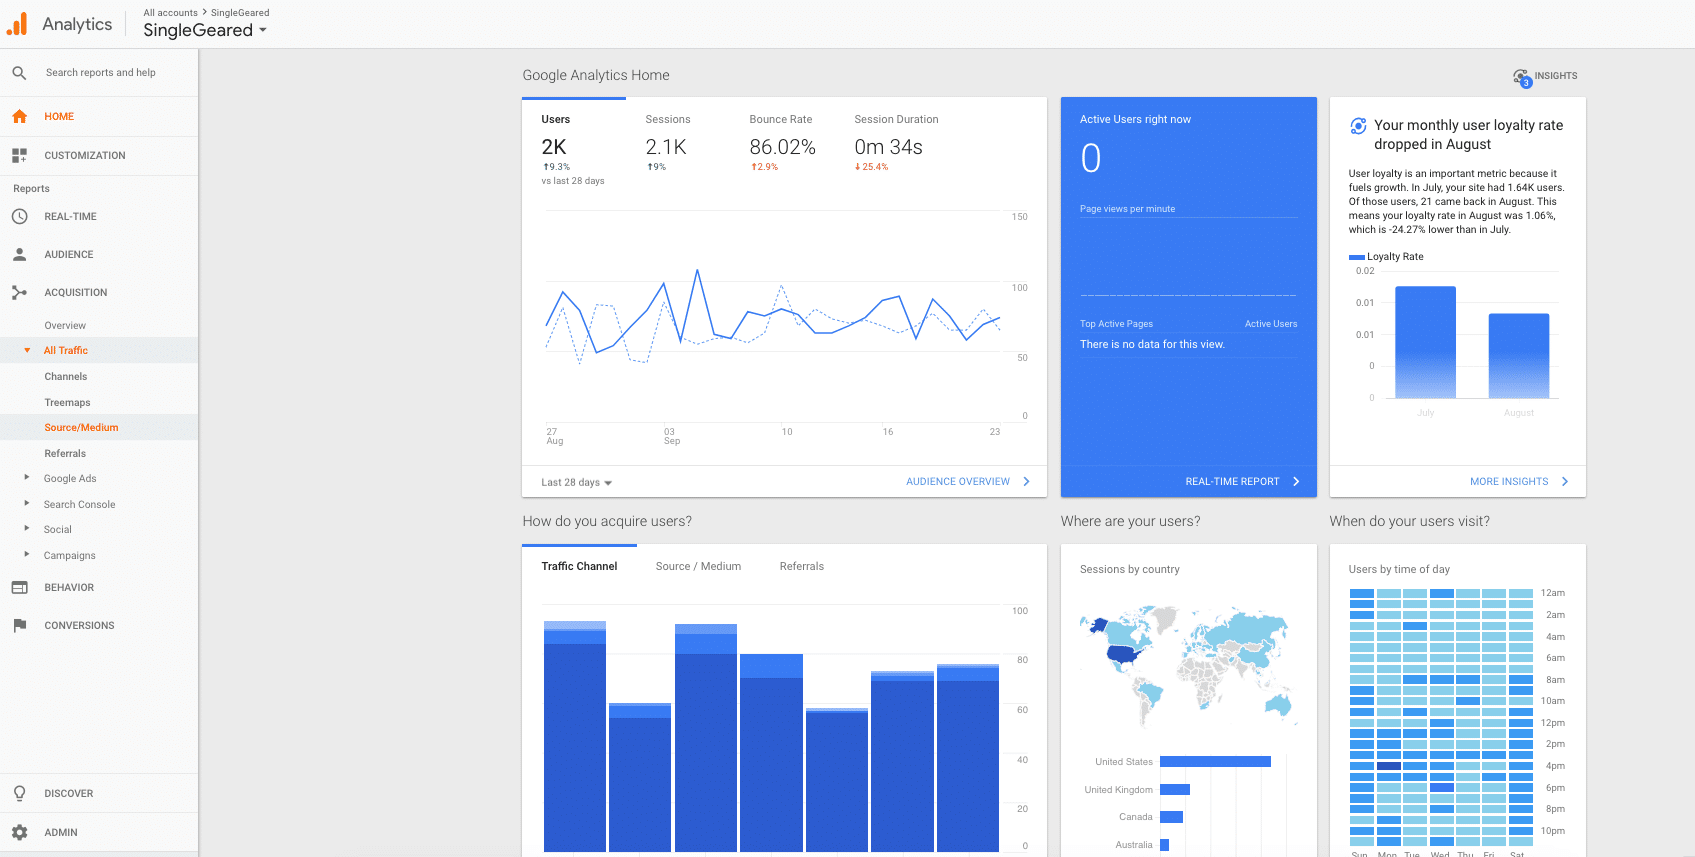The width and height of the screenshot is (1695, 857).
Task: Expand the Google Ads submenu arrow
Action: 27,478
